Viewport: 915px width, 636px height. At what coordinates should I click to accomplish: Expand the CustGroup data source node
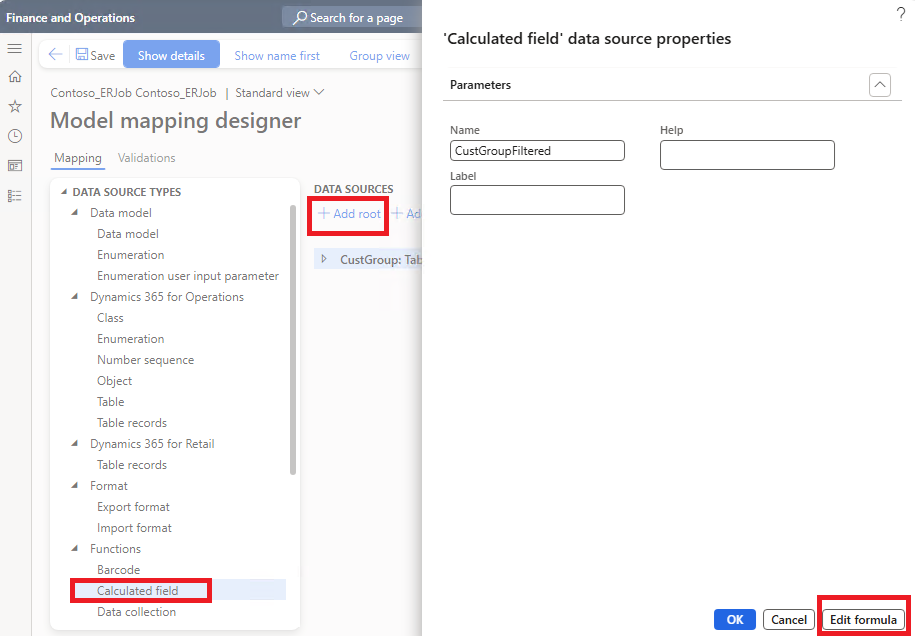[324, 259]
